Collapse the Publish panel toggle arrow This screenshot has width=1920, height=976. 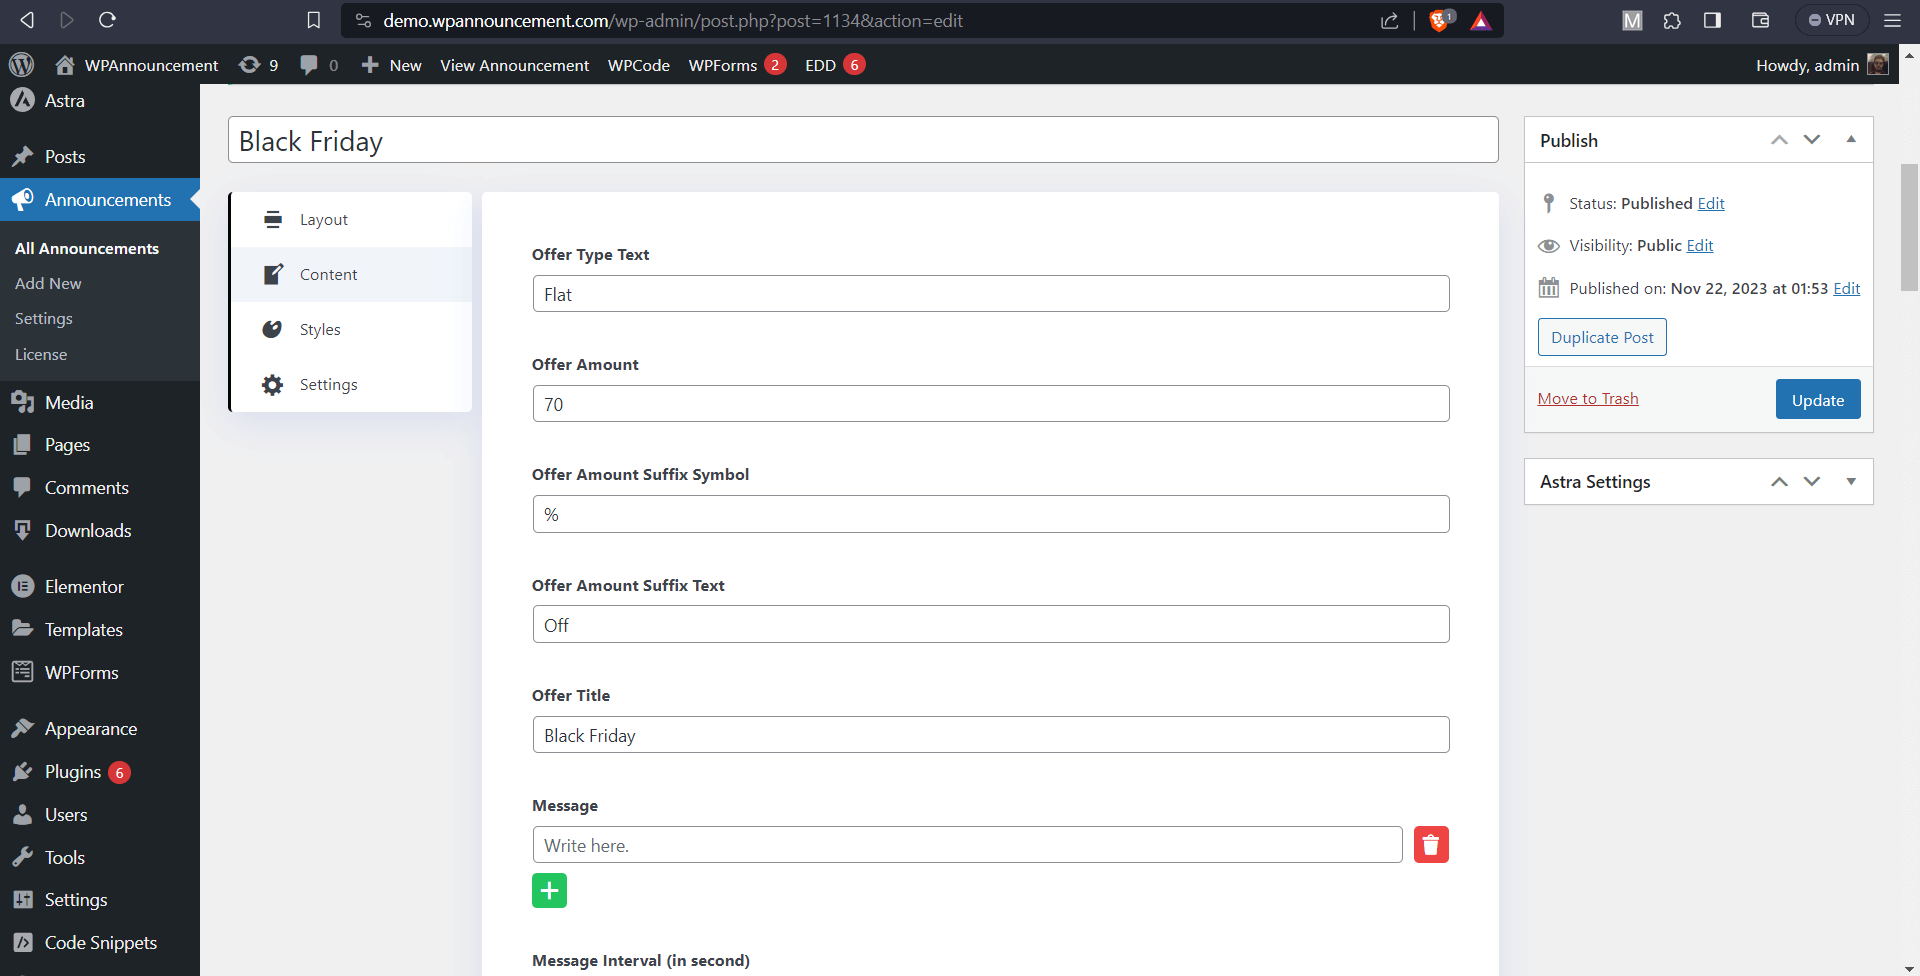[1851, 140]
